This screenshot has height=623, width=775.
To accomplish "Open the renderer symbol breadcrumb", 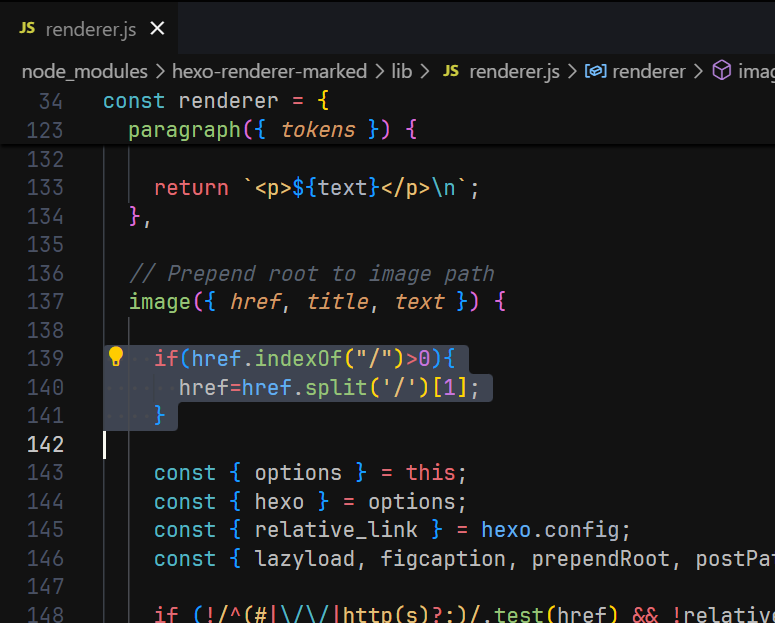I will [648, 71].
